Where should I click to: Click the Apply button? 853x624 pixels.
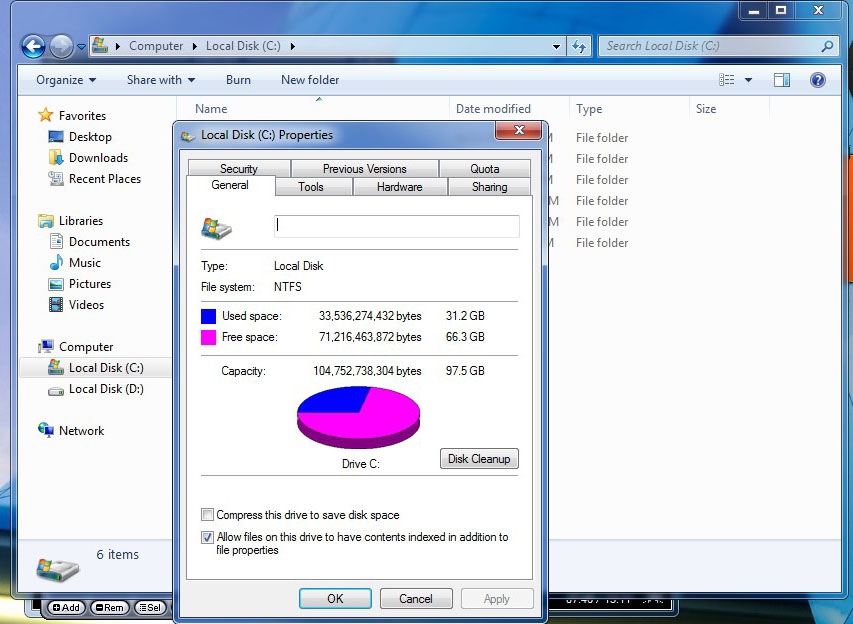[x=497, y=598]
